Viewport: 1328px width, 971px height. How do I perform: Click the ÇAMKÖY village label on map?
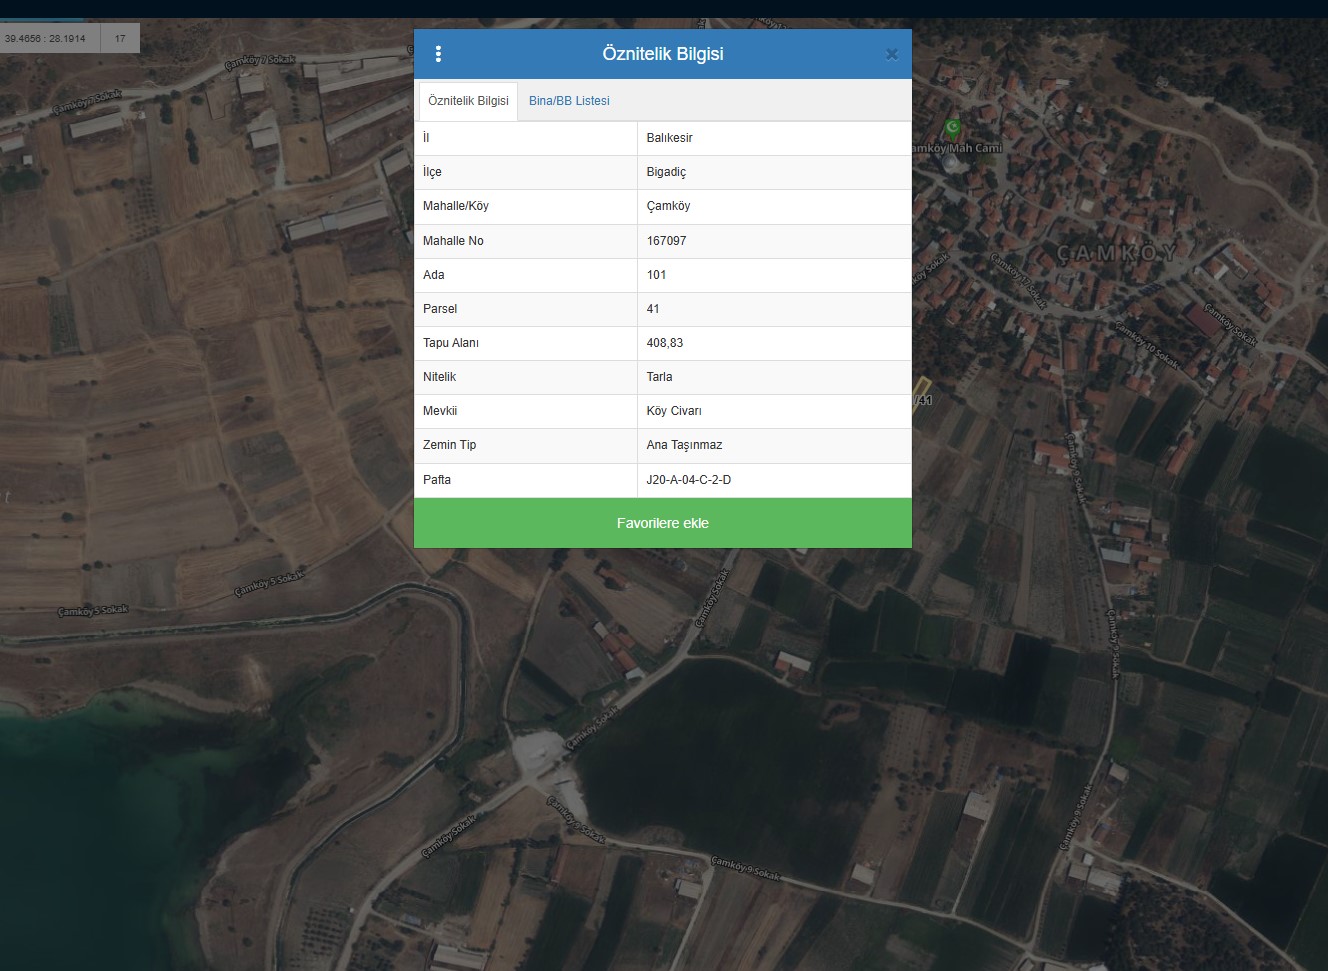pyautogui.click(x=1117, y=253)
